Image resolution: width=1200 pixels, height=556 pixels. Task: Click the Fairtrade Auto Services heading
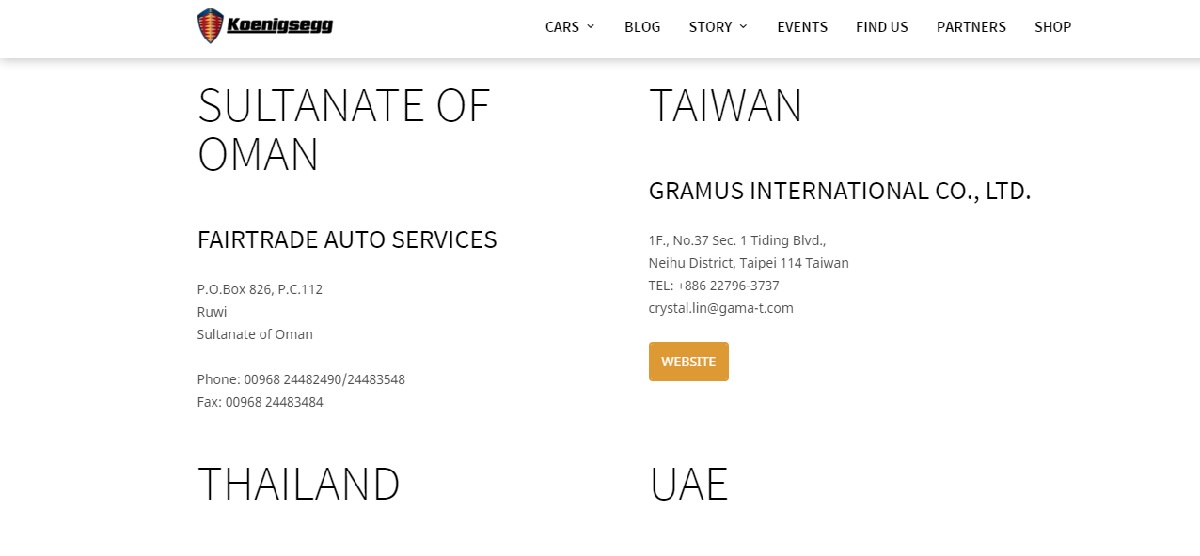[x=347, y=240]
